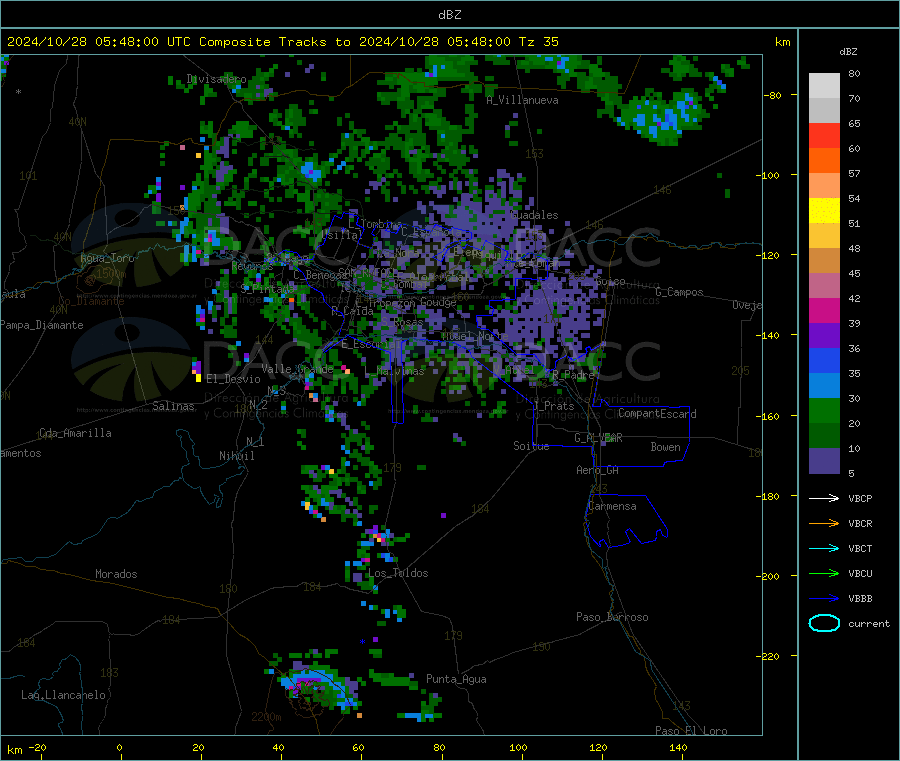Click the J_Prats map label

click(x=553, y=406)
